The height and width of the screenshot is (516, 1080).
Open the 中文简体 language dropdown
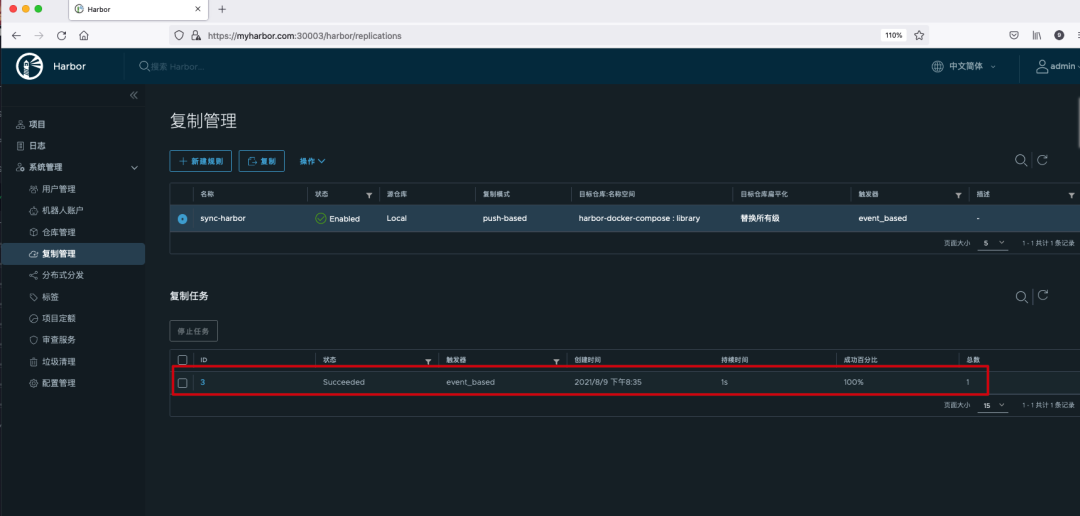pyautogui.click(x=964, y=67)
